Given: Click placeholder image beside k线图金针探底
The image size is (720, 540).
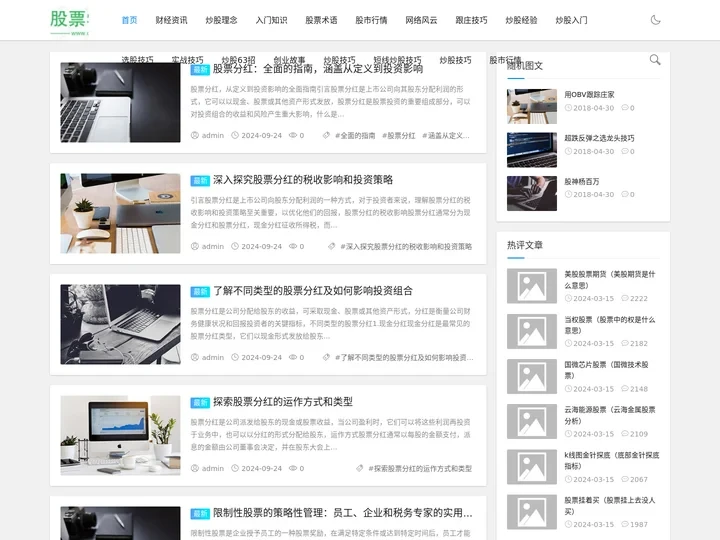Looking at the screenshot, I should [532, 467].
